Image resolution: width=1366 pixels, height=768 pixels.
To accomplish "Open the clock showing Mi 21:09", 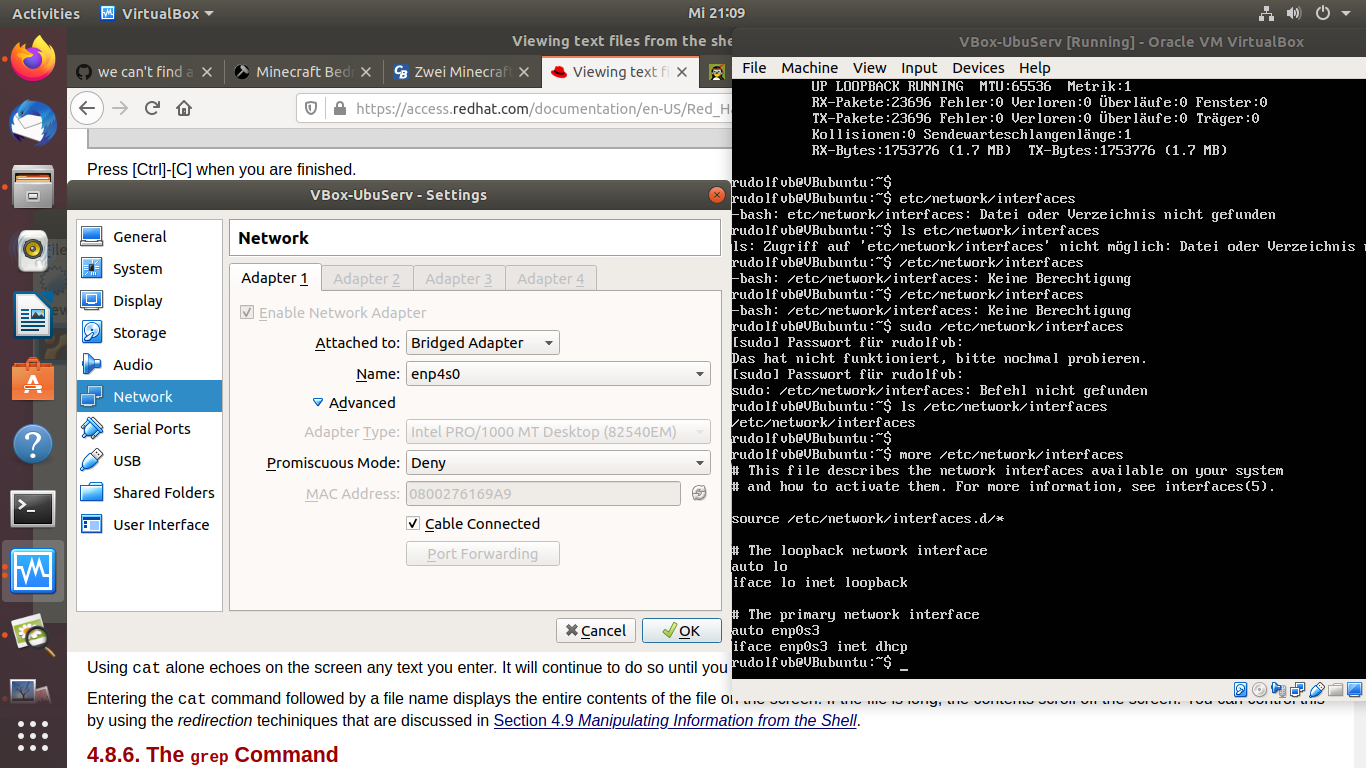I will coord(717,14).
